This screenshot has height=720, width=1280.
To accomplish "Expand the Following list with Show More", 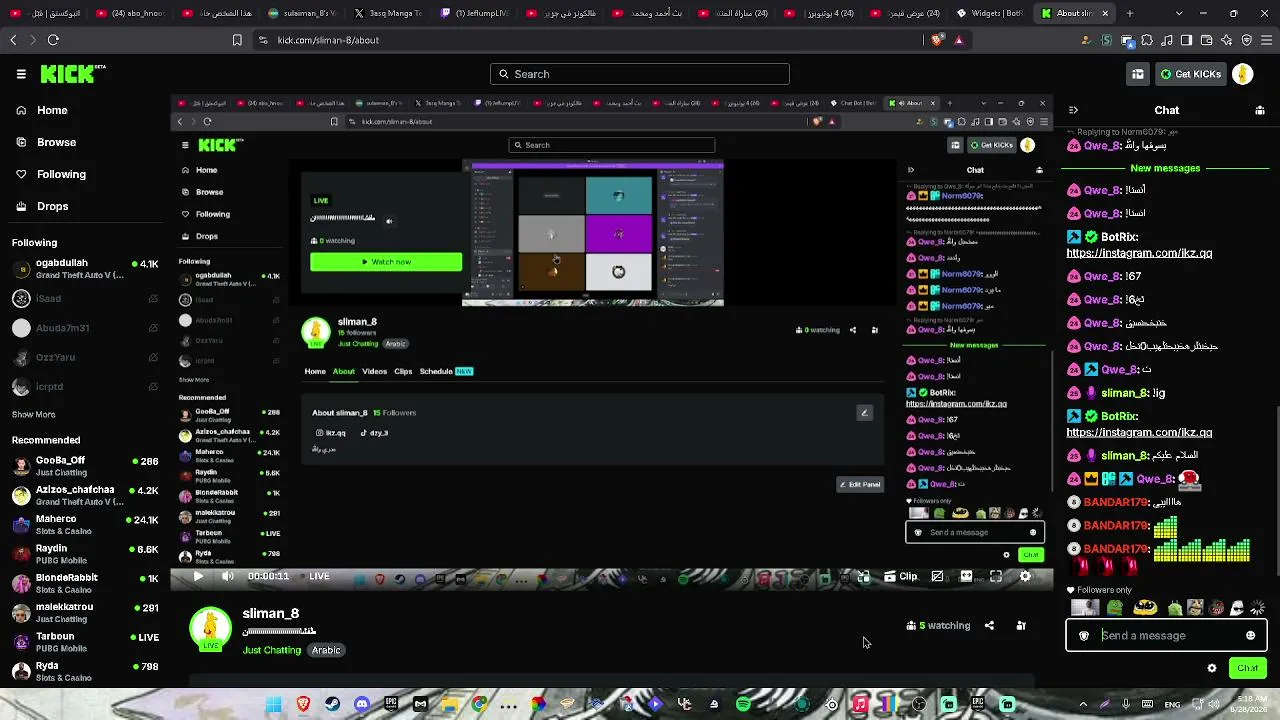I will [34, 414].
